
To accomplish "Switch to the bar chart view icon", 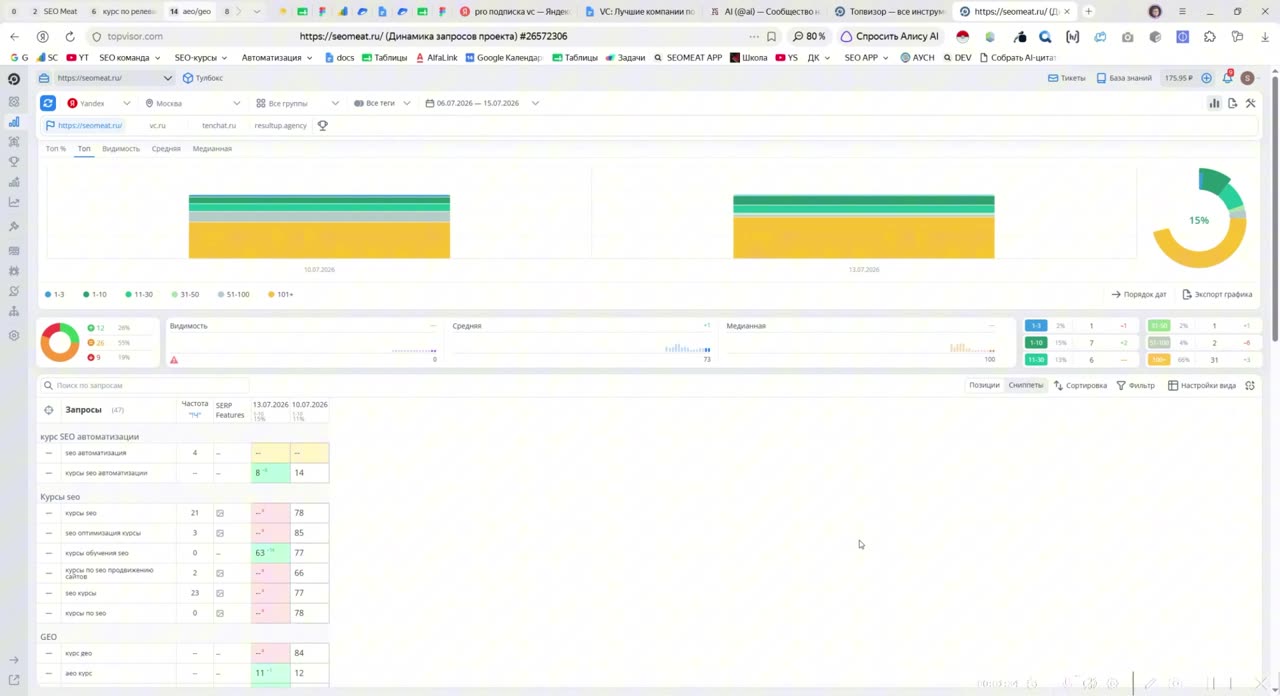I will pos(1214,103).
